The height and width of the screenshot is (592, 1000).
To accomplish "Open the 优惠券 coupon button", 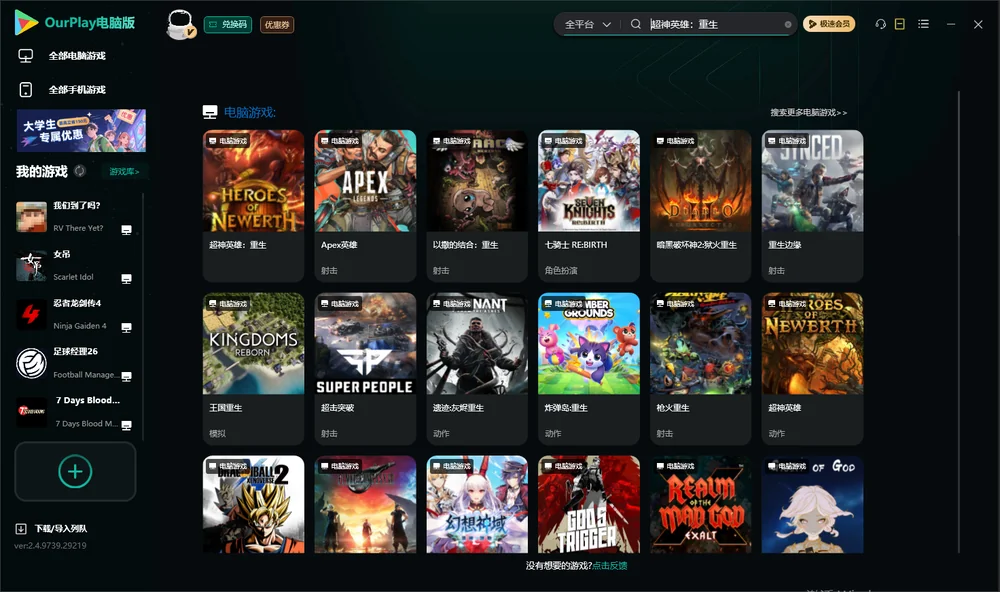I will click(277, 24).
